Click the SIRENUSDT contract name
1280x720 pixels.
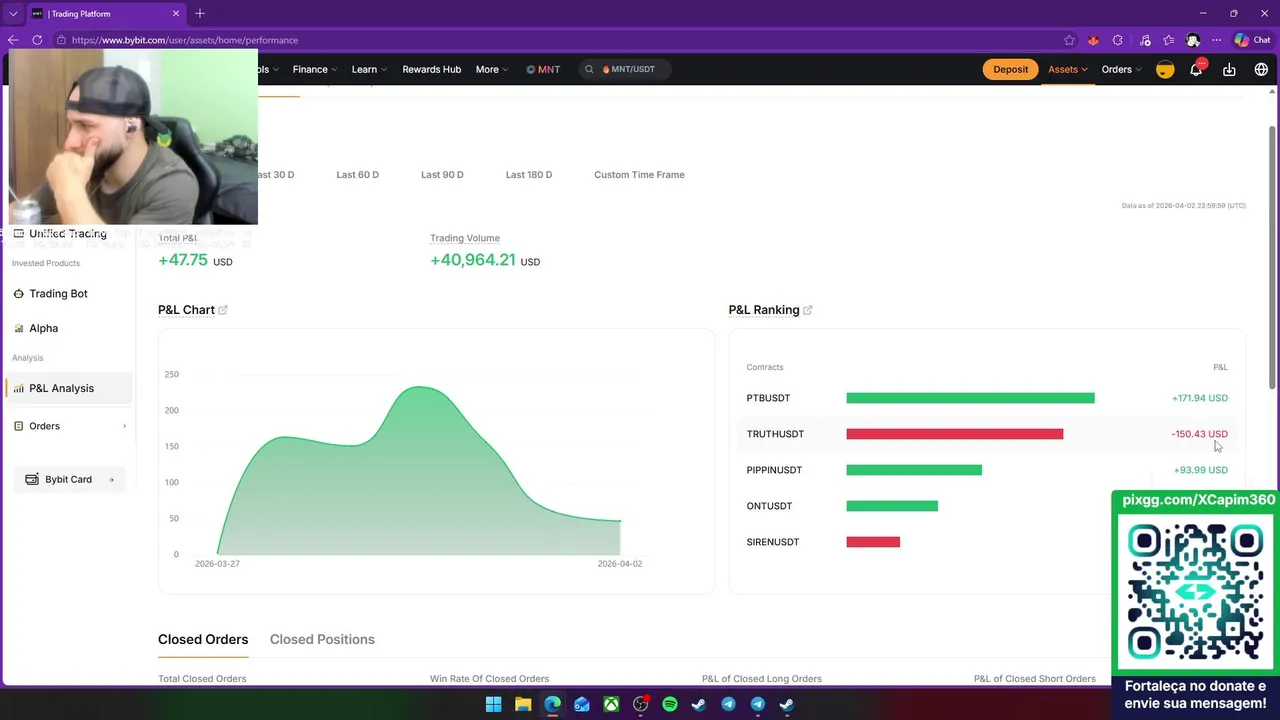click(773, 542)
